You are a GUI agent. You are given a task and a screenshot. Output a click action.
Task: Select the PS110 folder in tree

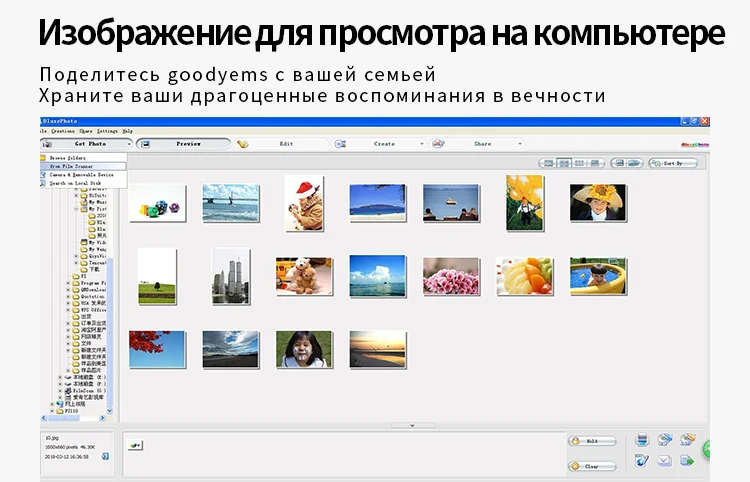pos(67,411)
